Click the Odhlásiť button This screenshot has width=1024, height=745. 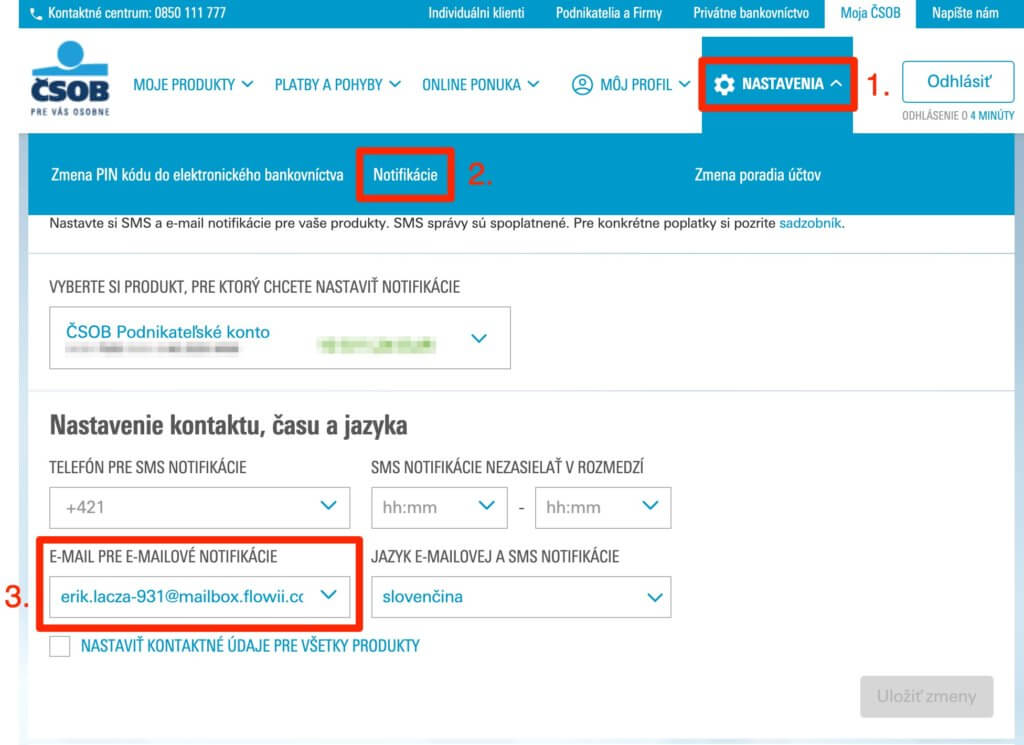958,82
